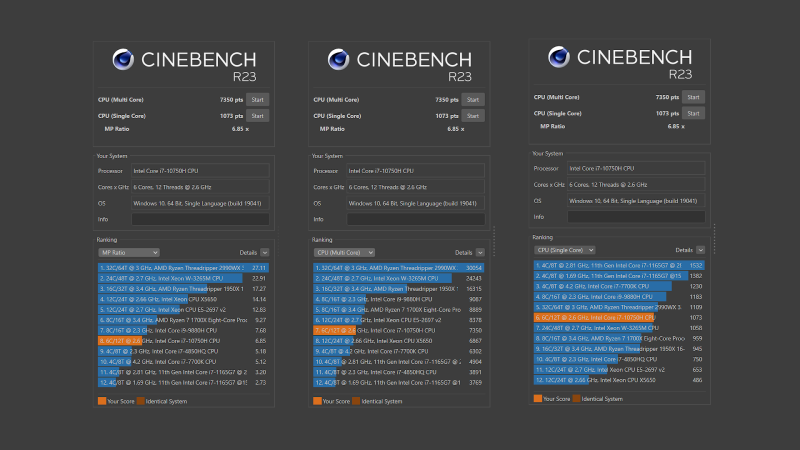800x450 pixels.
Task: Click Identical System swatch under CPU (Multi Core) ranking
Action: 356,401
